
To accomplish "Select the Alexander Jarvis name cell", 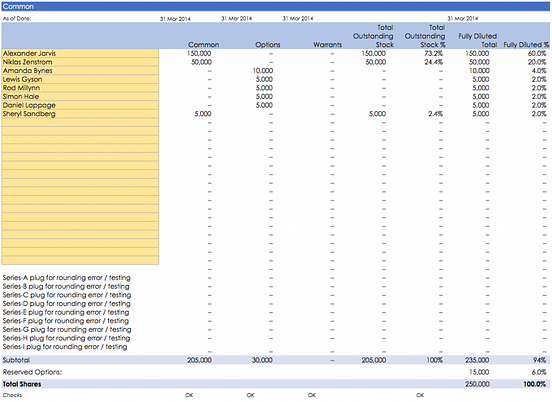I will [80, 54].
